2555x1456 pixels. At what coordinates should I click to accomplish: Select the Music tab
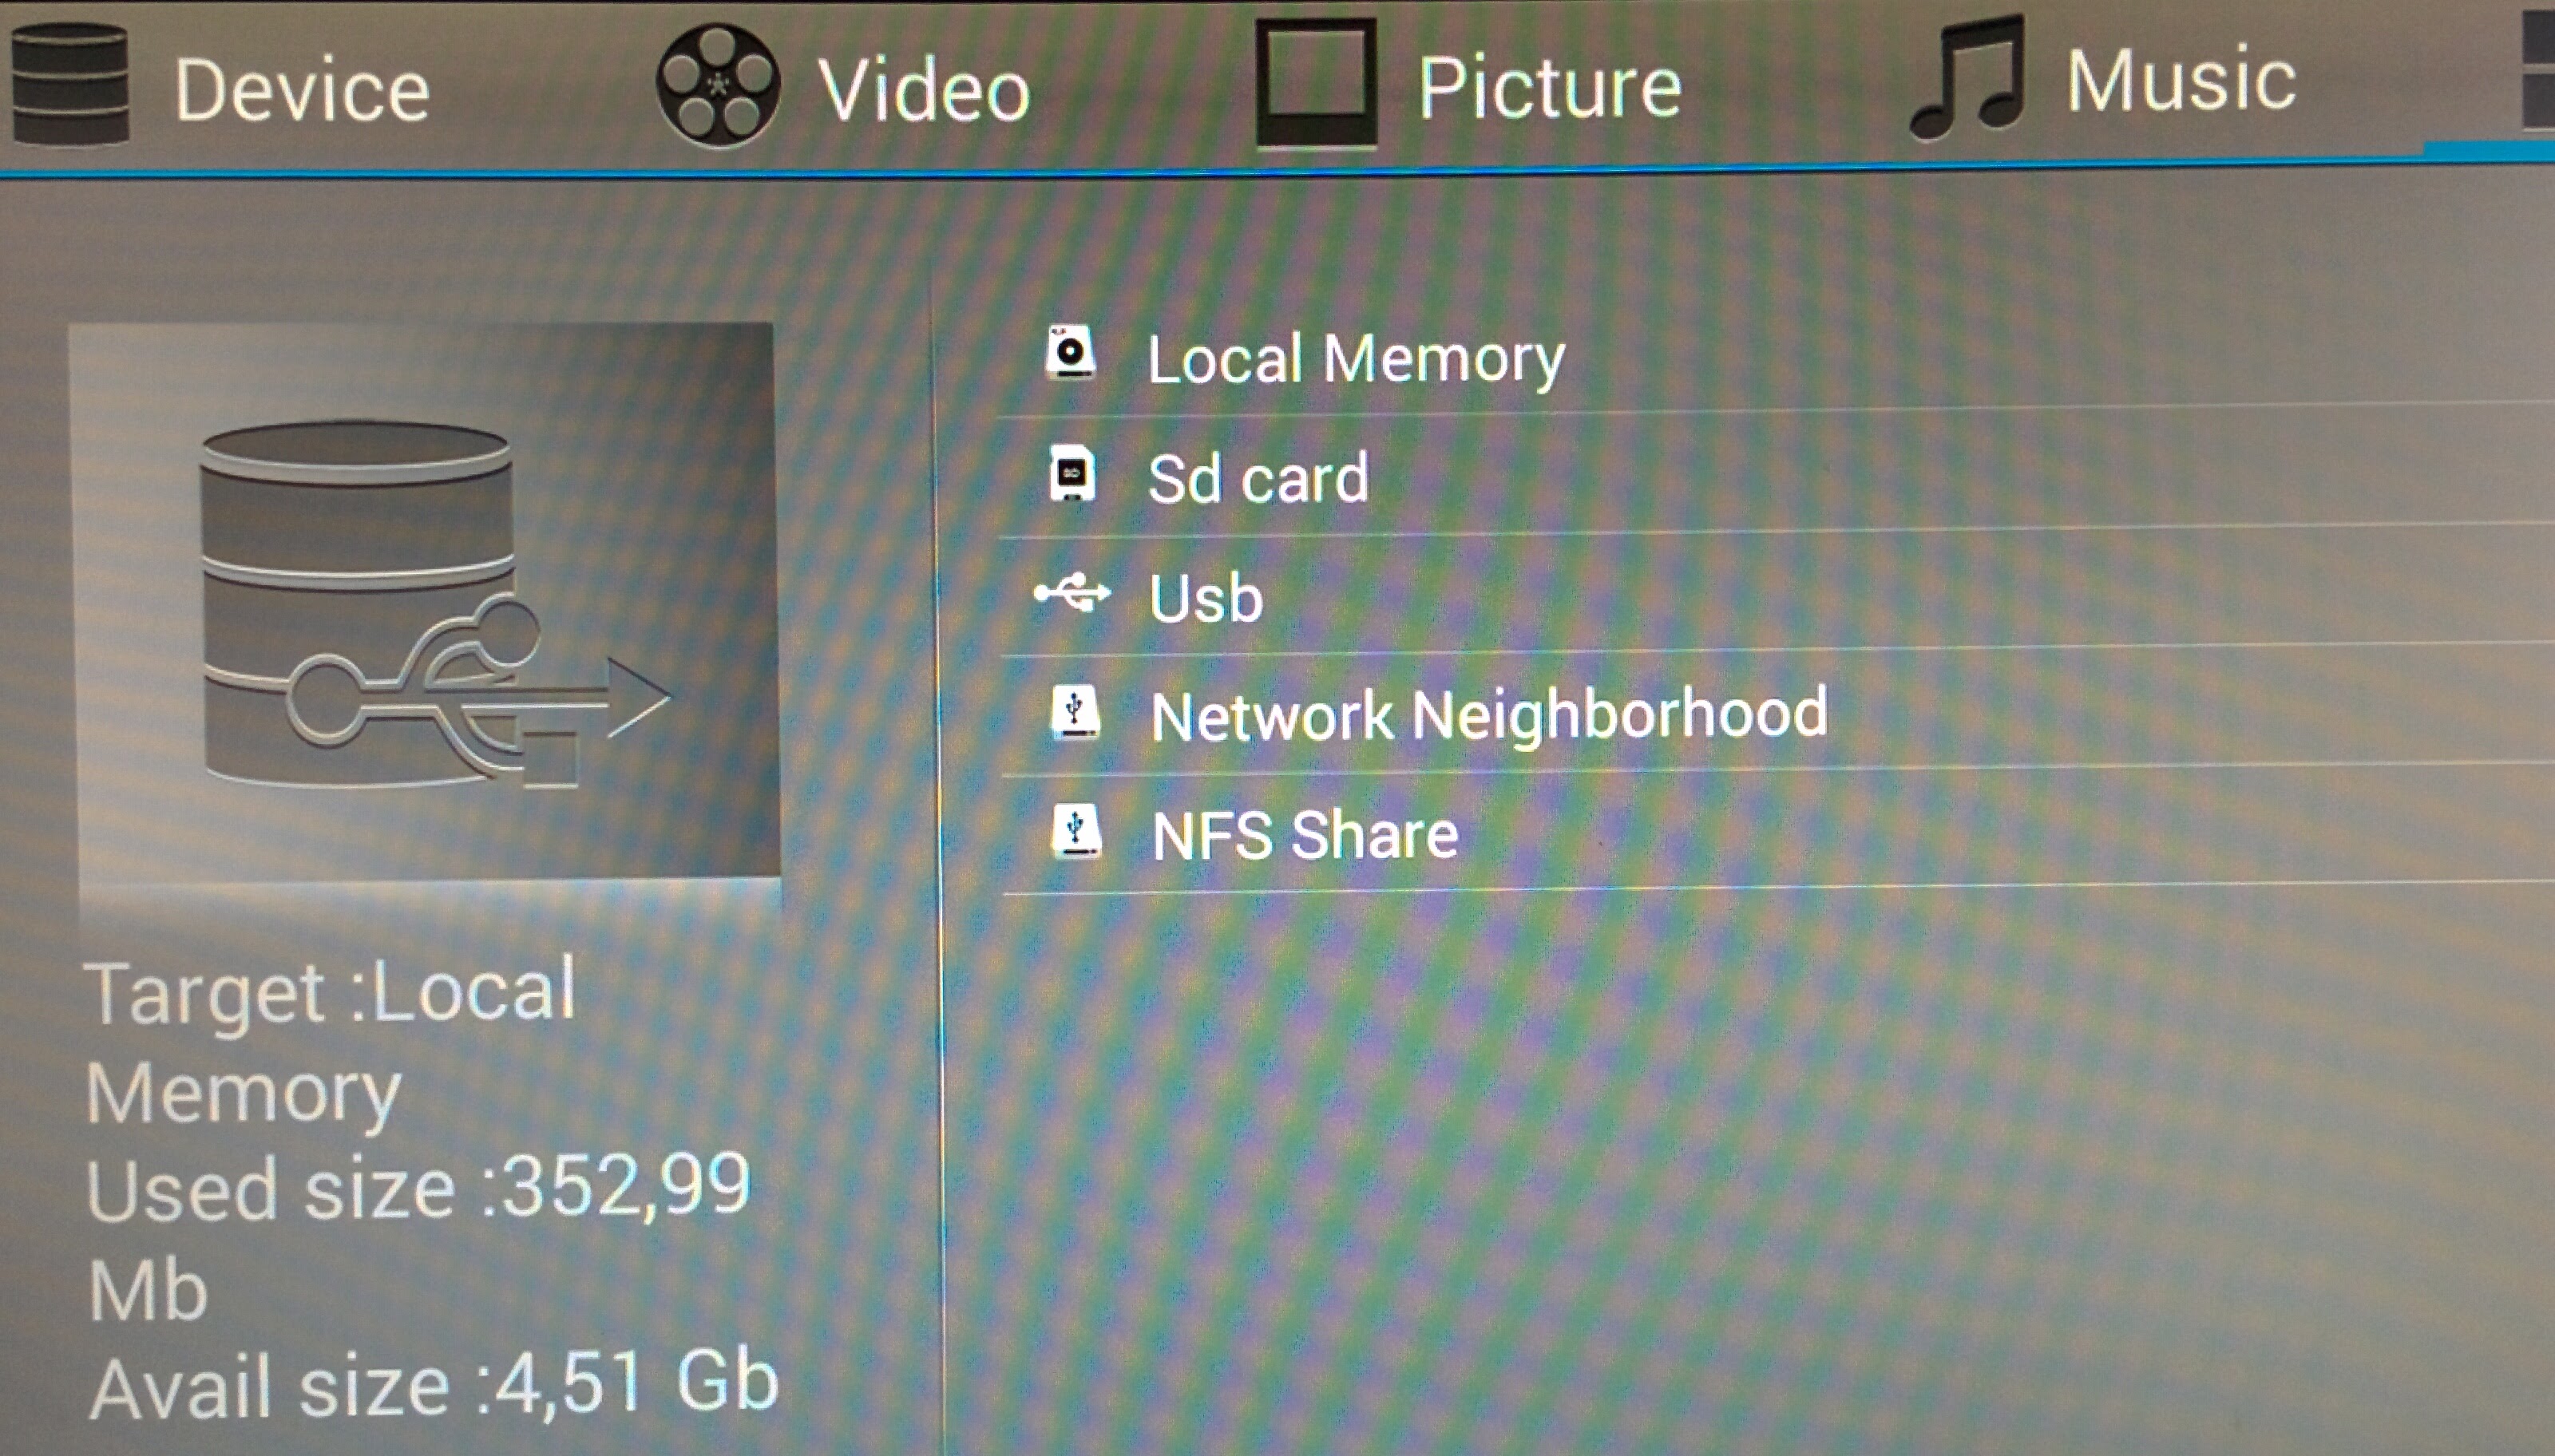[x=2102, y=79]
